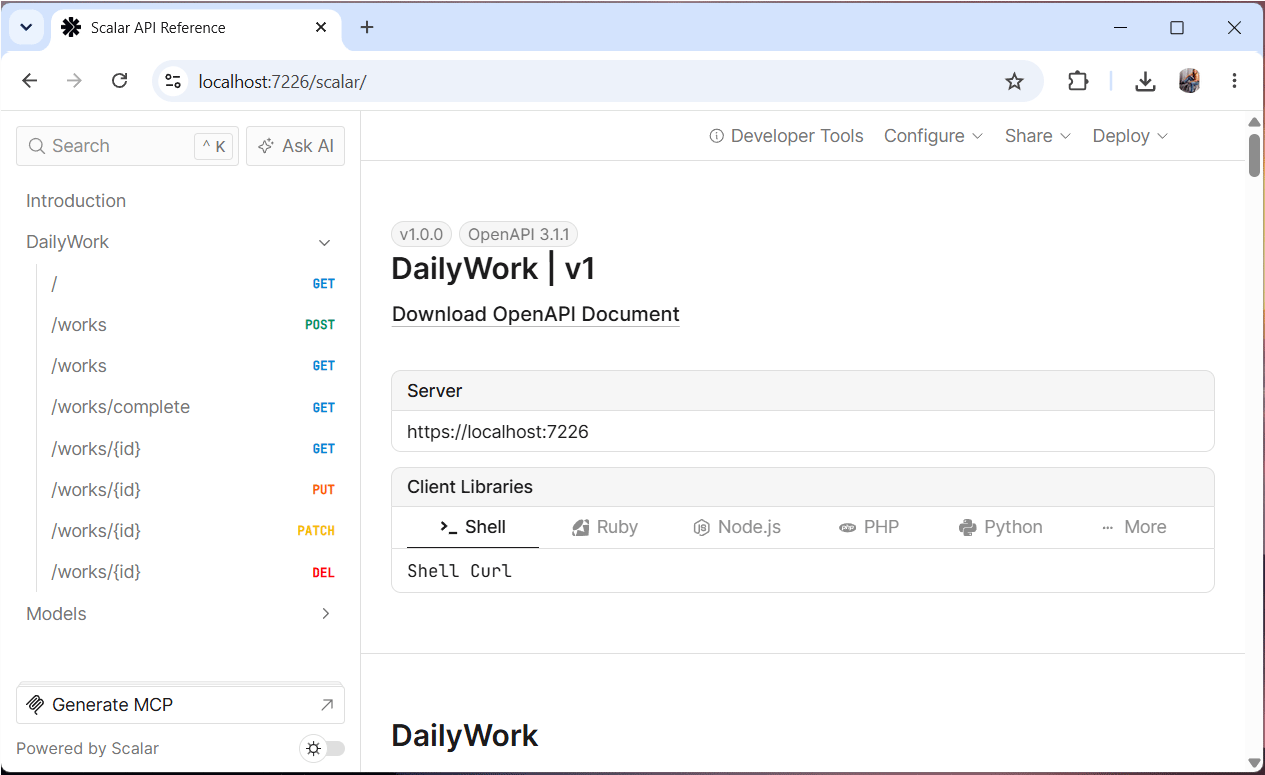Toggle the light/dark mode switch
The image size is (1265, 775).
point(323,748)
